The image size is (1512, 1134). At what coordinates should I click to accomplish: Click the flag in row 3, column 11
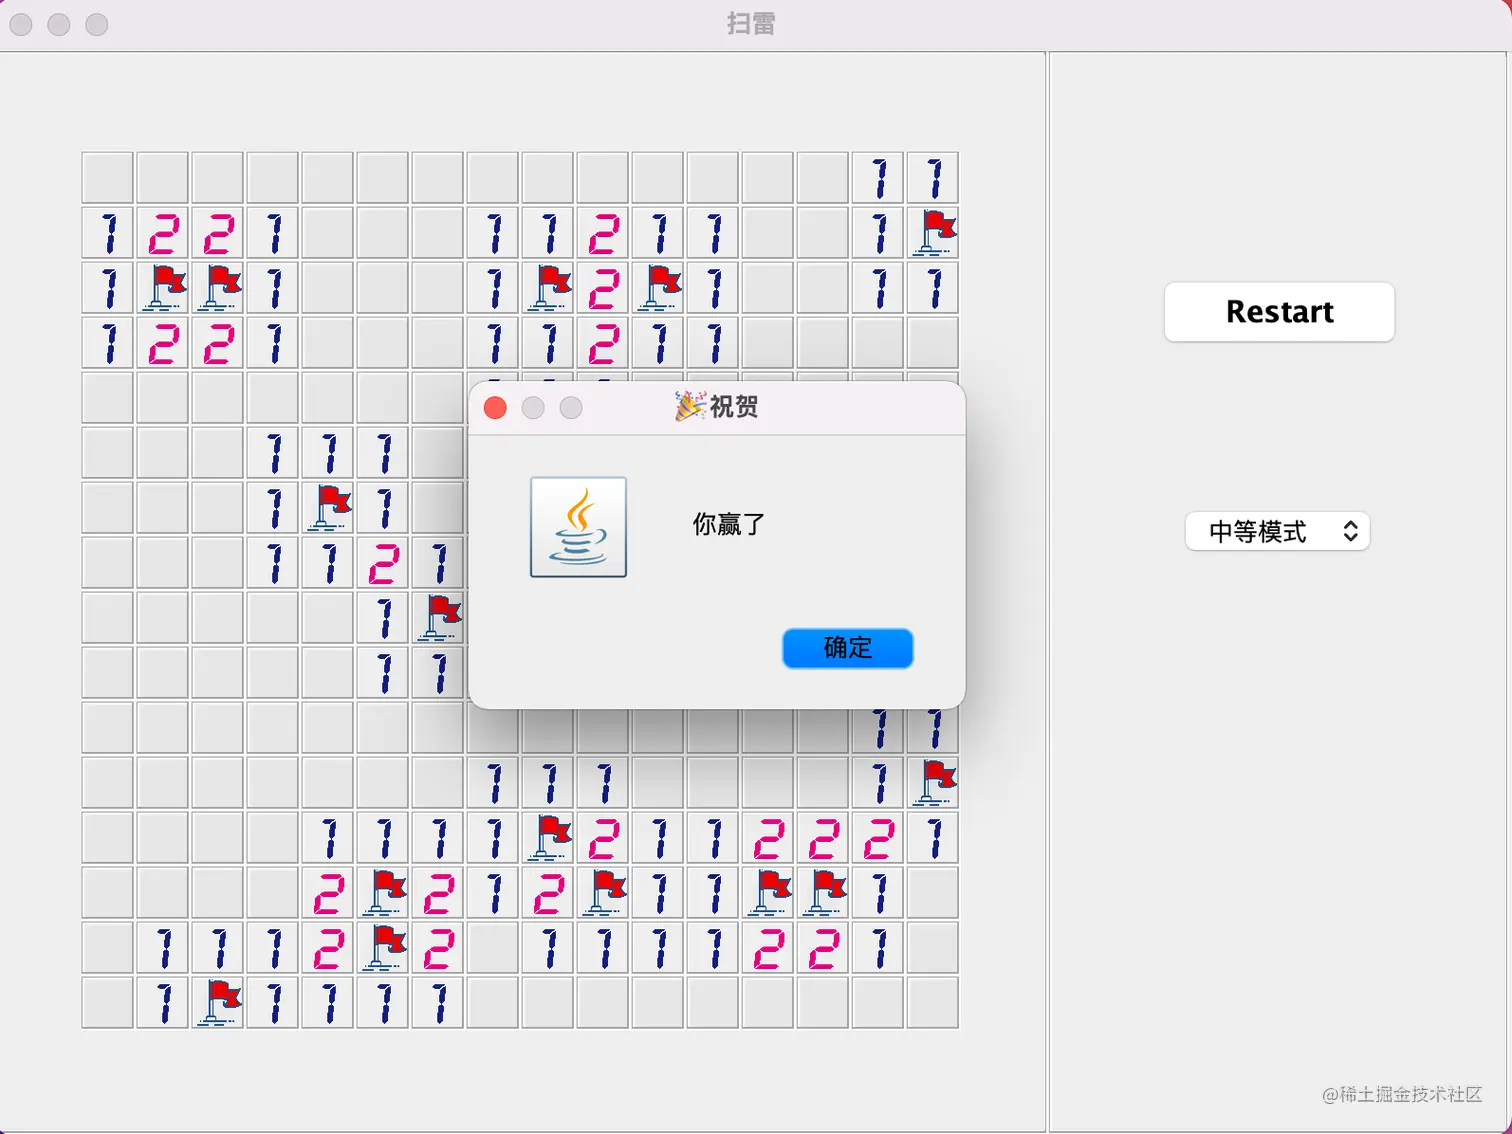coord(658,288)
